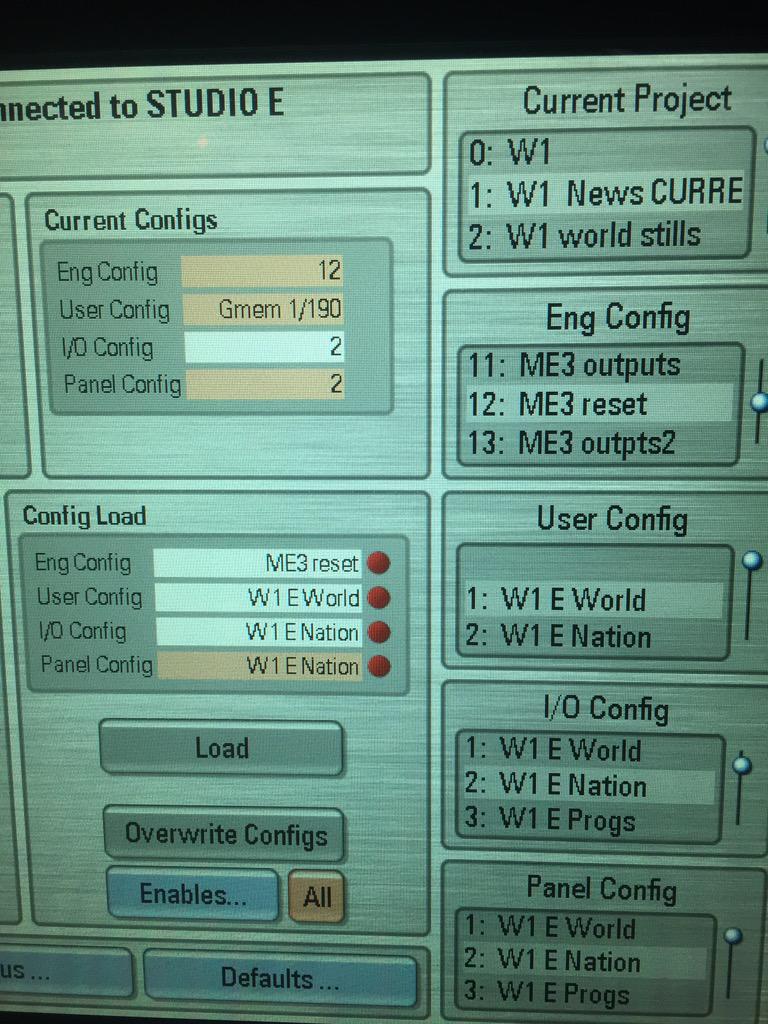Select Panel Config 2: W1 E Nation
The width and height of the screenshot is (768, 1024).
point(584,961)
